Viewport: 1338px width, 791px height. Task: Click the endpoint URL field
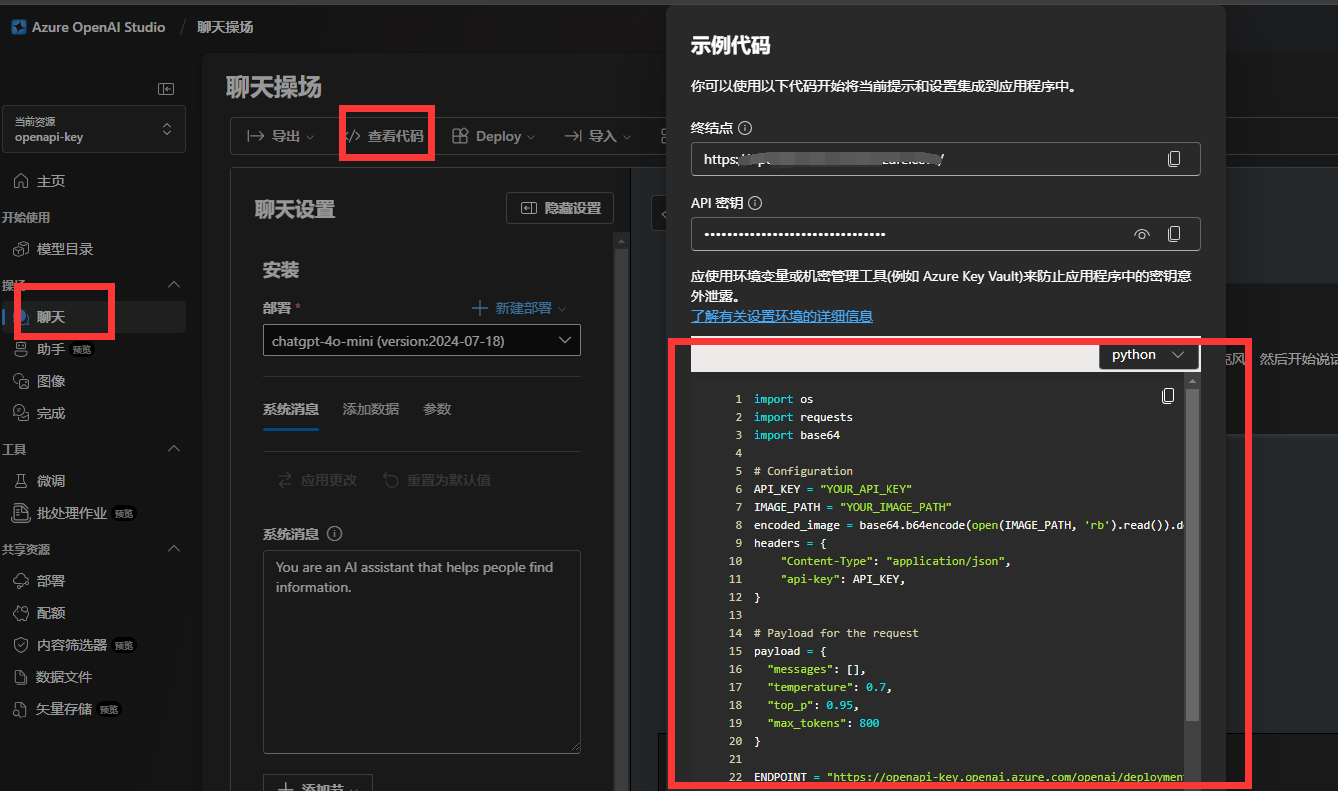click(945, 159)
